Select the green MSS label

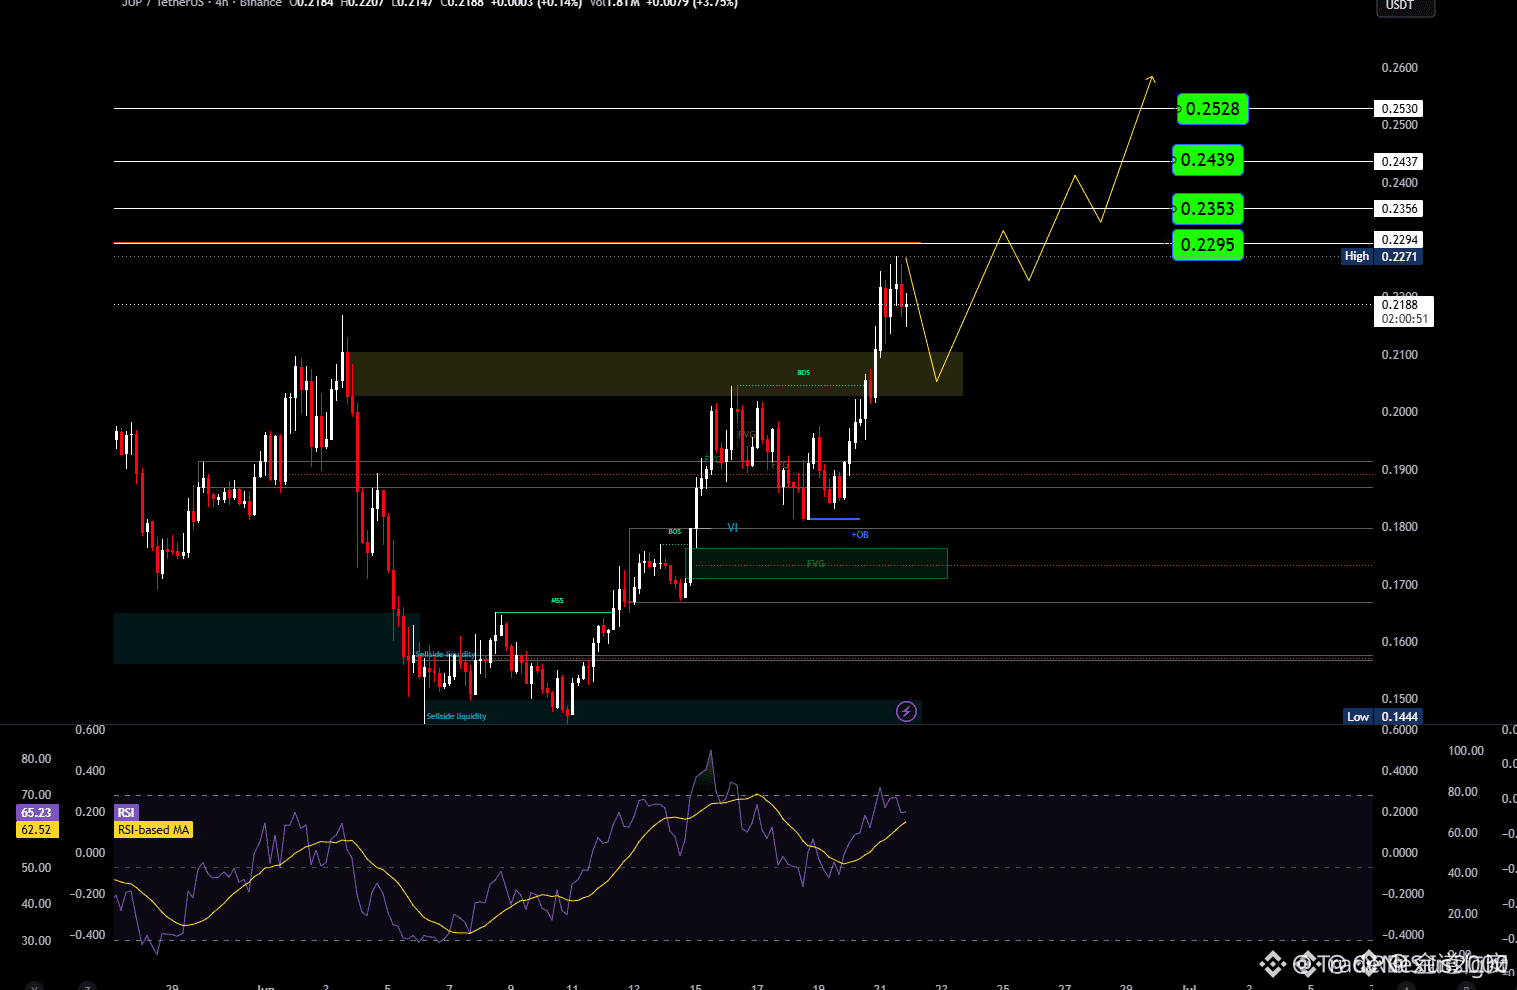tap(557, 601)
